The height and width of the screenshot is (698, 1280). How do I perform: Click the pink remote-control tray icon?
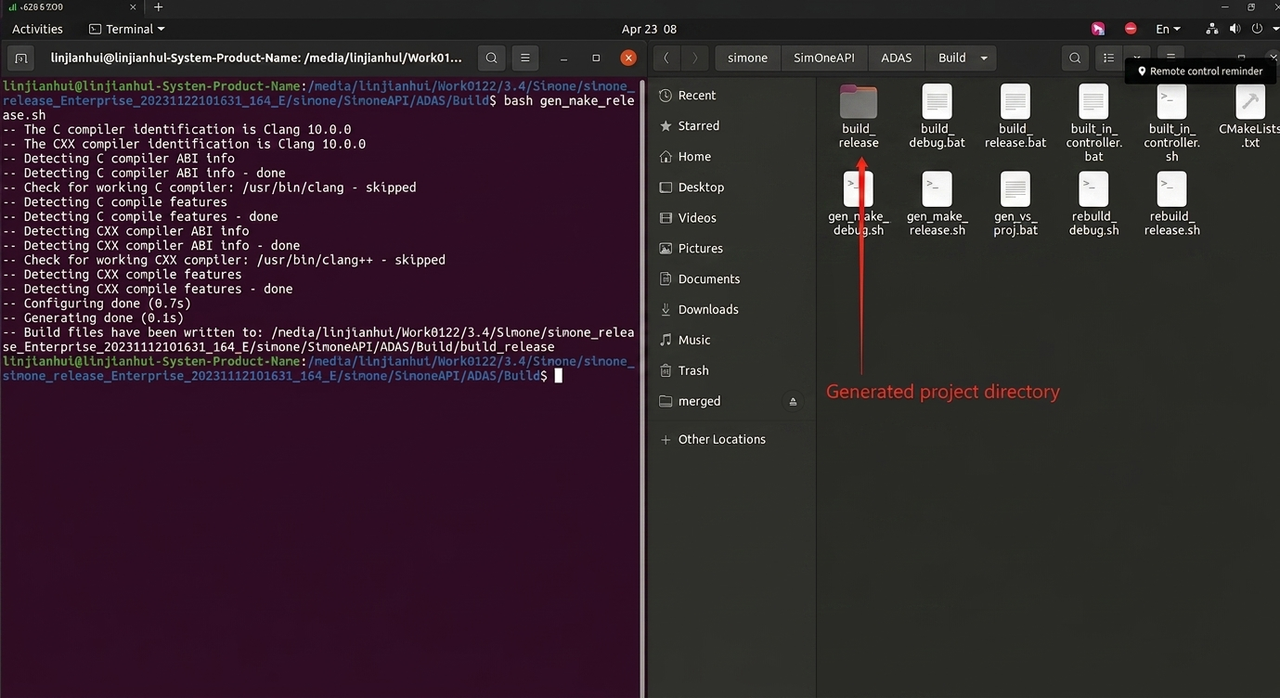coord(1098,29)
